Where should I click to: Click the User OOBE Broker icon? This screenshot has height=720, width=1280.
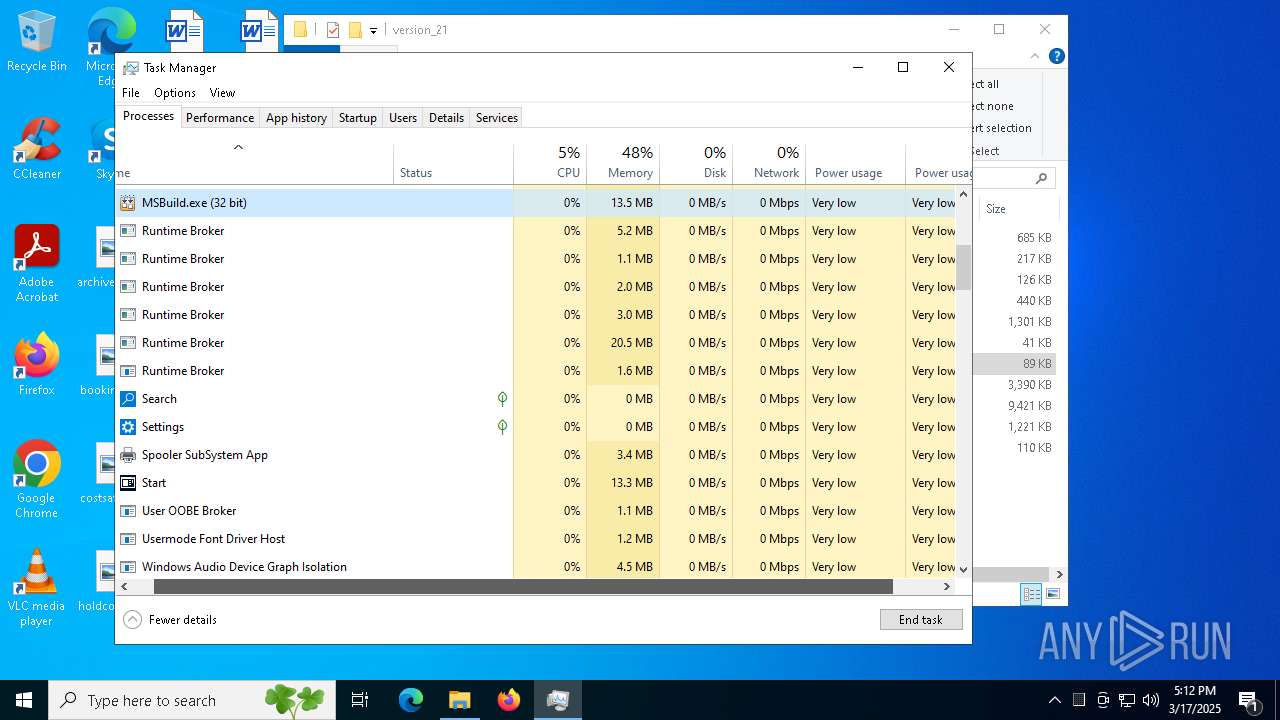click(x=128, y=511)
